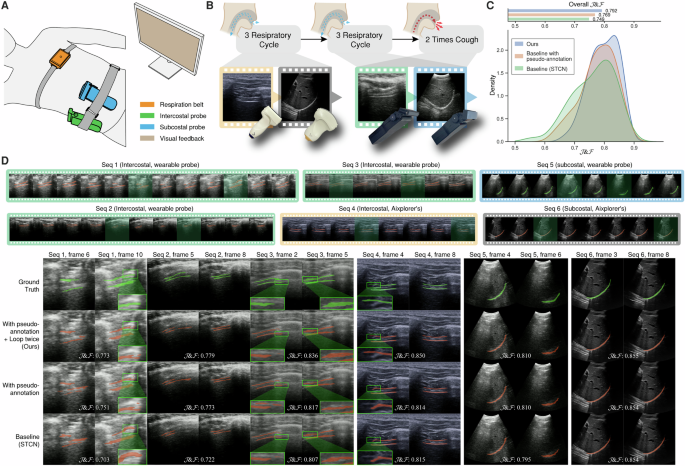
Task: Click the blue 0.792 overall bar
Action: coord(555,10)
